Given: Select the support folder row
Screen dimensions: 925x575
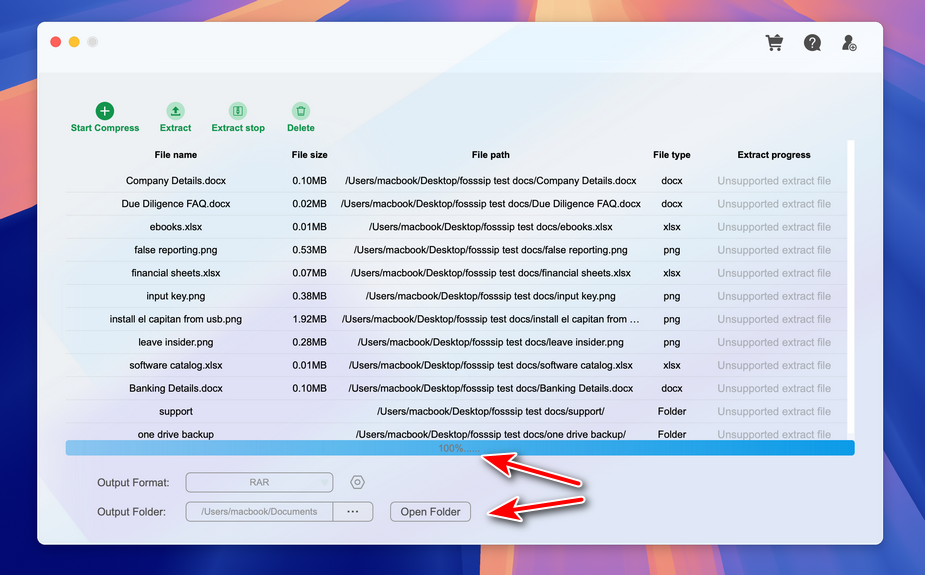Looking at the screenshot, I should click(x=176, y=412).
